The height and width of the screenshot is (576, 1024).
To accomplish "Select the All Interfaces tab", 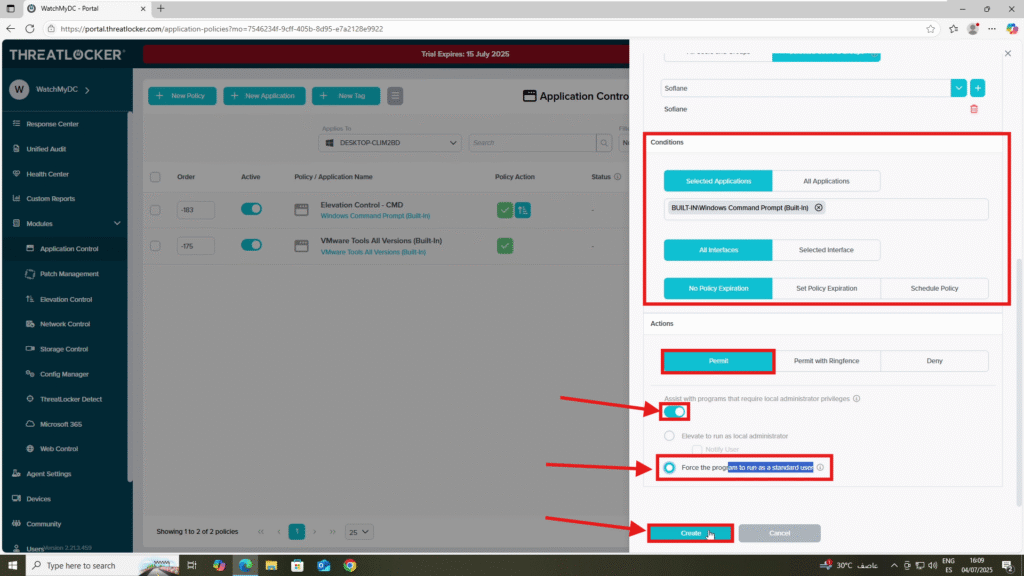I will coord(718,250).
